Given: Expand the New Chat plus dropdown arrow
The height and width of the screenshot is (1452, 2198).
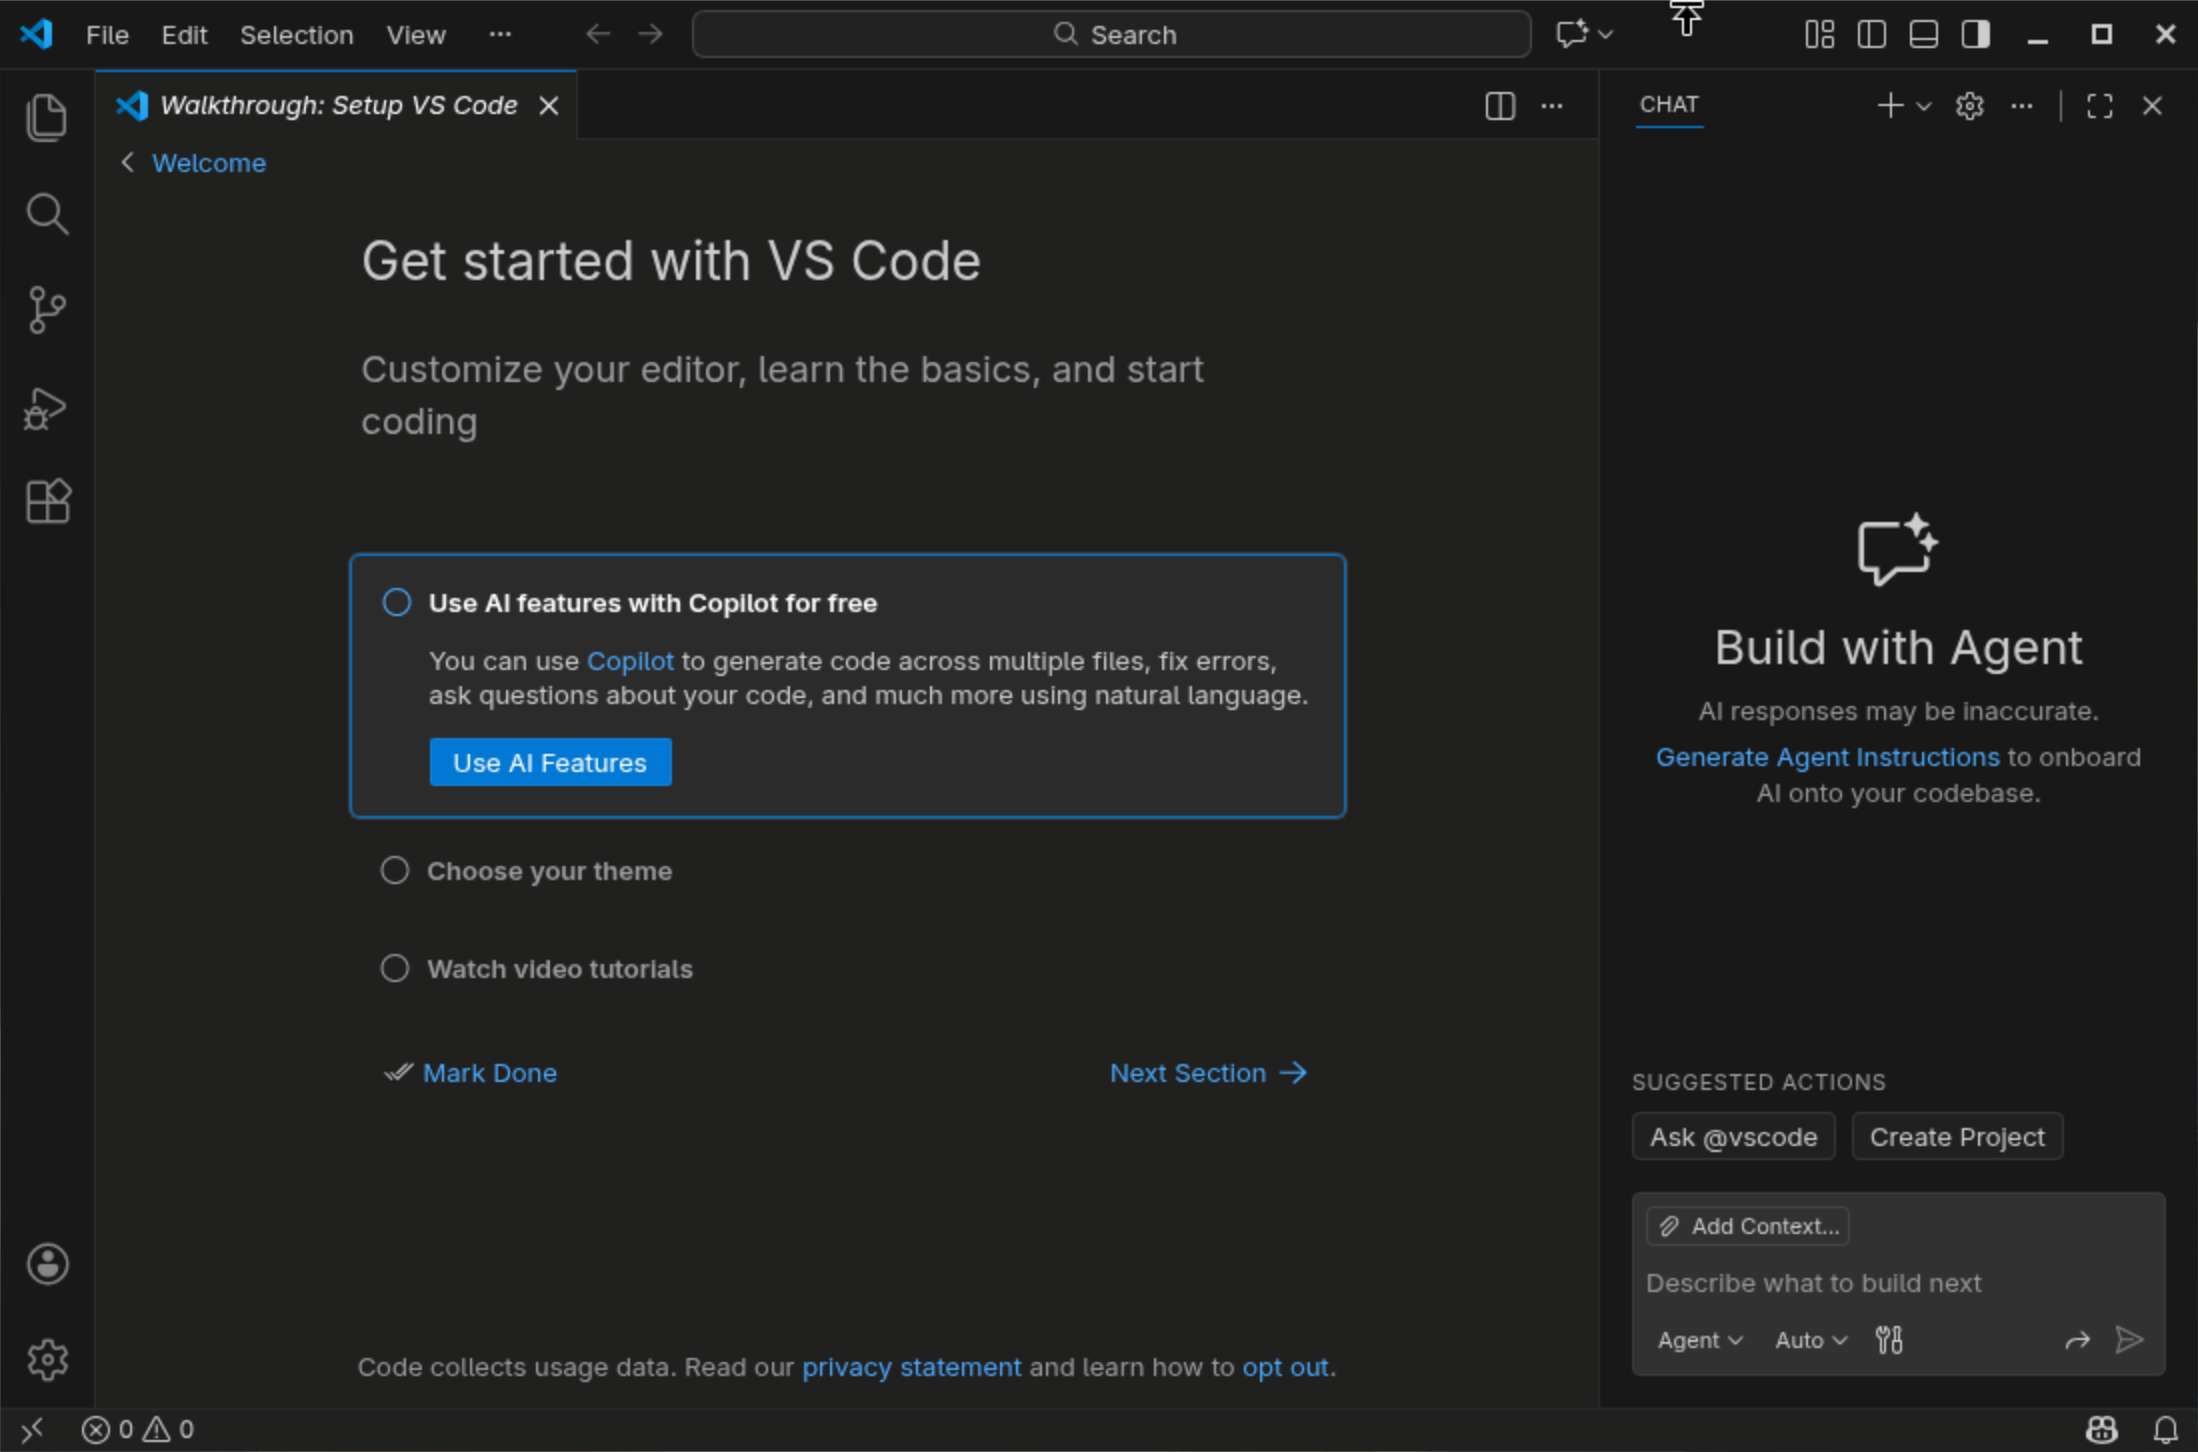Looking at the screenshot, I should pyautogui.click(x=1924, y=106).
